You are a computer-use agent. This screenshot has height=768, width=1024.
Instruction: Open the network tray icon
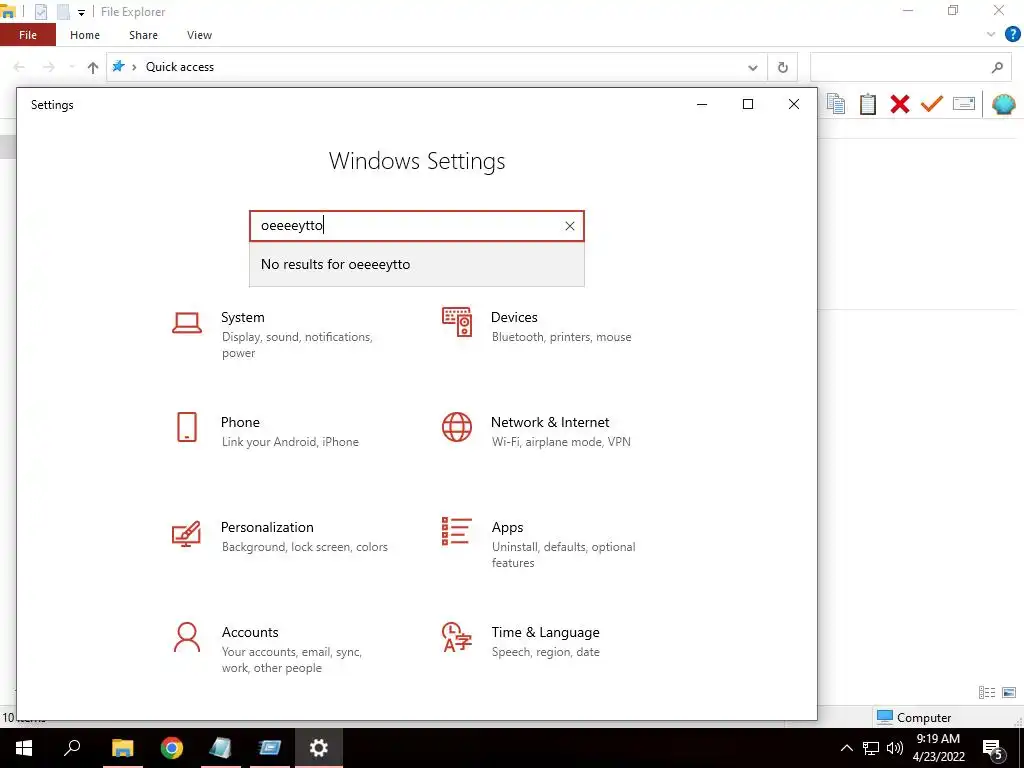point(871,748)
